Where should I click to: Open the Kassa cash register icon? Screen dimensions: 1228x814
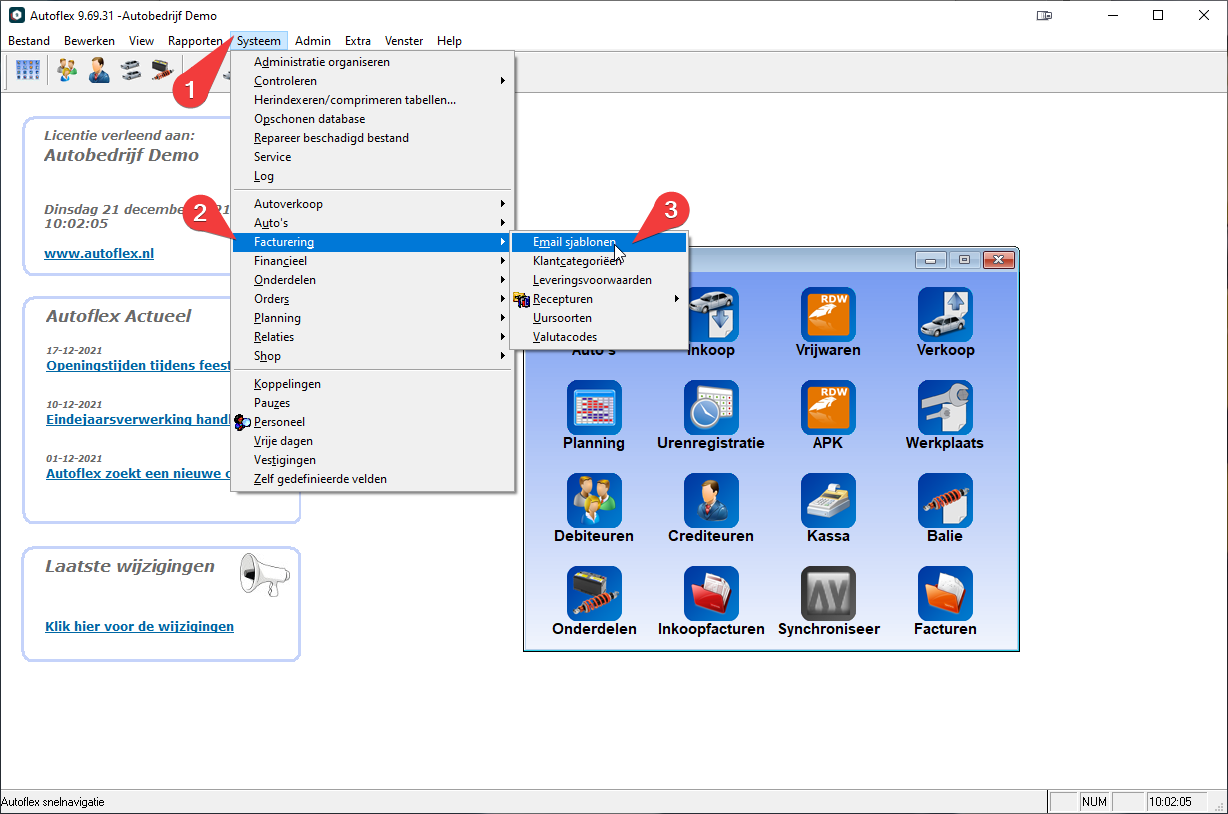pos(828,500)
